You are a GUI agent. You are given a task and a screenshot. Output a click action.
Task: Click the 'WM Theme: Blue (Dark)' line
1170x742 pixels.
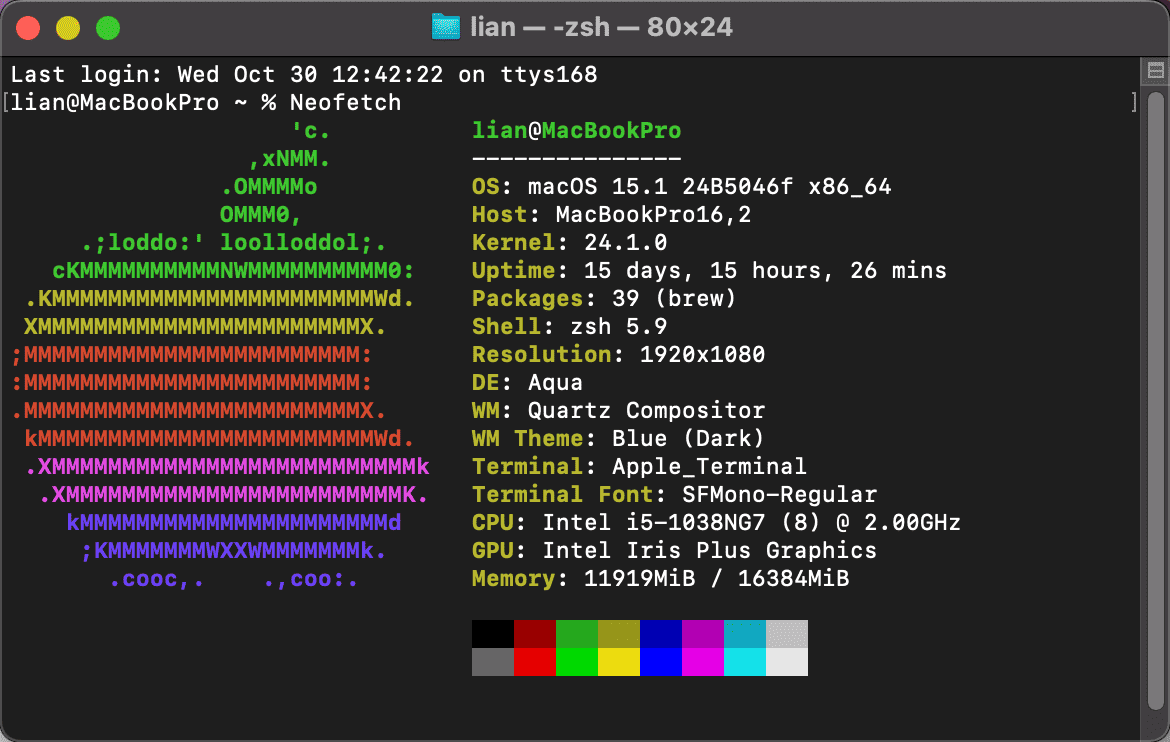pyautogui.click(x=619, y=438)
